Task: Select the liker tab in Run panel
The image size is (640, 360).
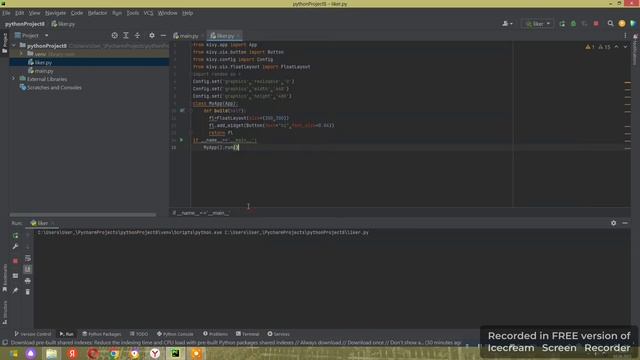Action: pos(42,223)
